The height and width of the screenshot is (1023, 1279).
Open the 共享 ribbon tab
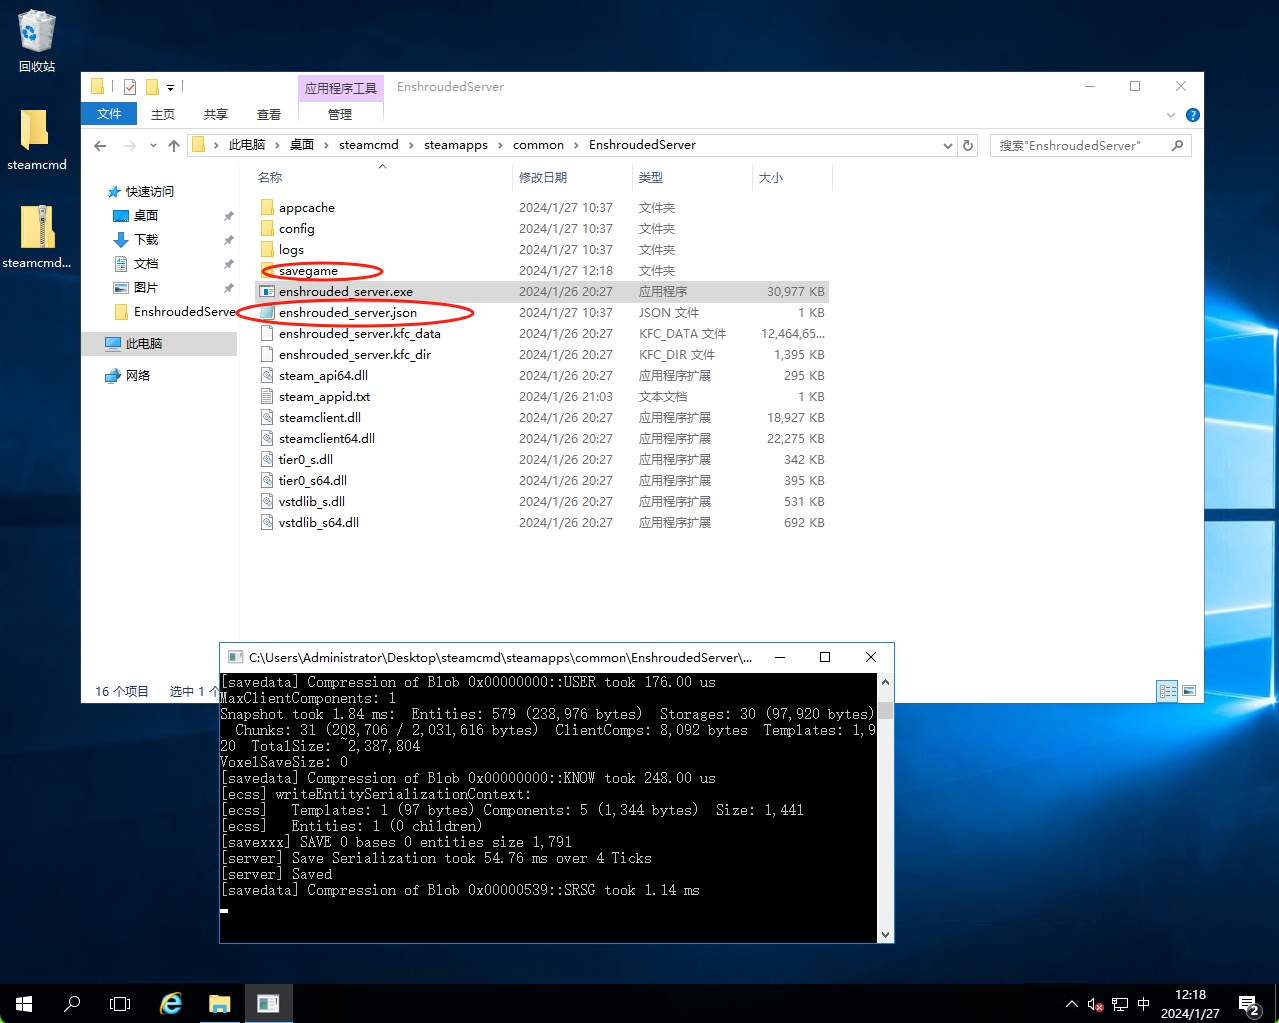(216, 114)
